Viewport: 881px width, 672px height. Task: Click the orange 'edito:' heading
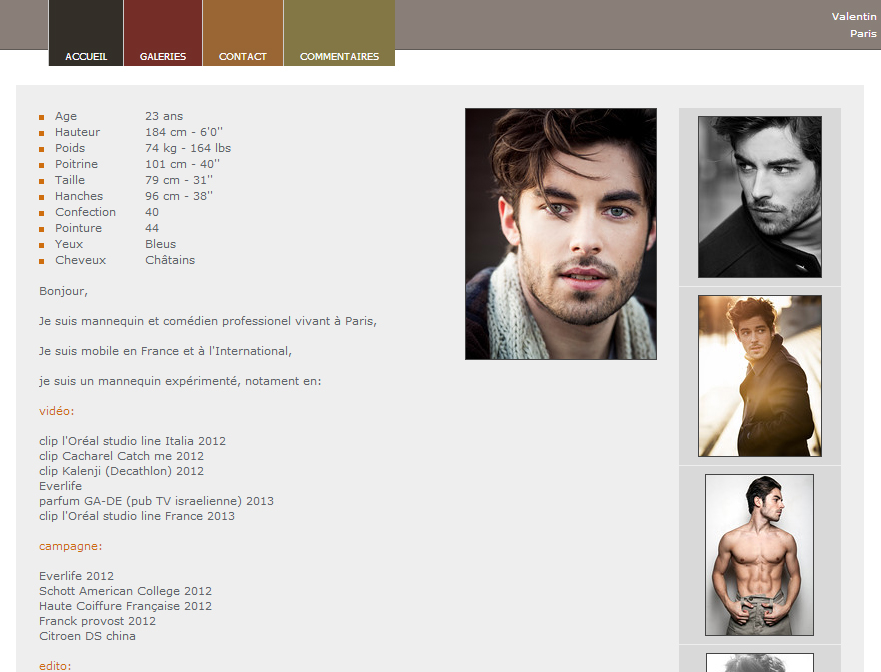(x=55, y=666)
